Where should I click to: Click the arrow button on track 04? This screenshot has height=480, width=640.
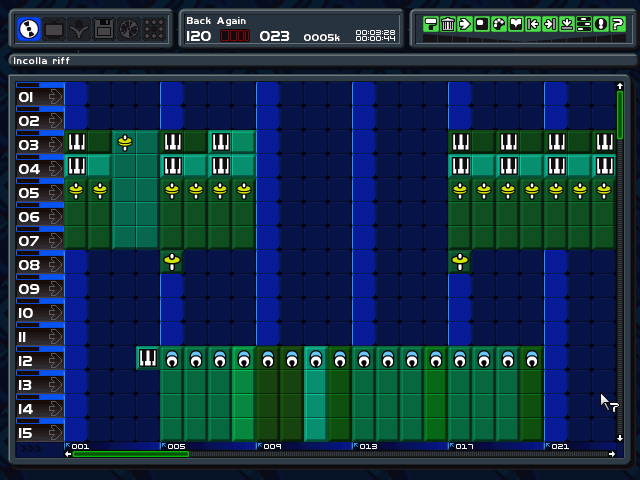click(55, 168)
